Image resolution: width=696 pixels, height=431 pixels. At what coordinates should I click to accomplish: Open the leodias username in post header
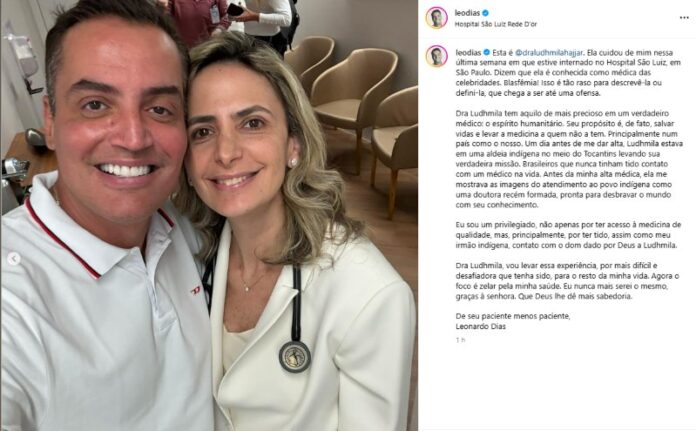(467, 13)
